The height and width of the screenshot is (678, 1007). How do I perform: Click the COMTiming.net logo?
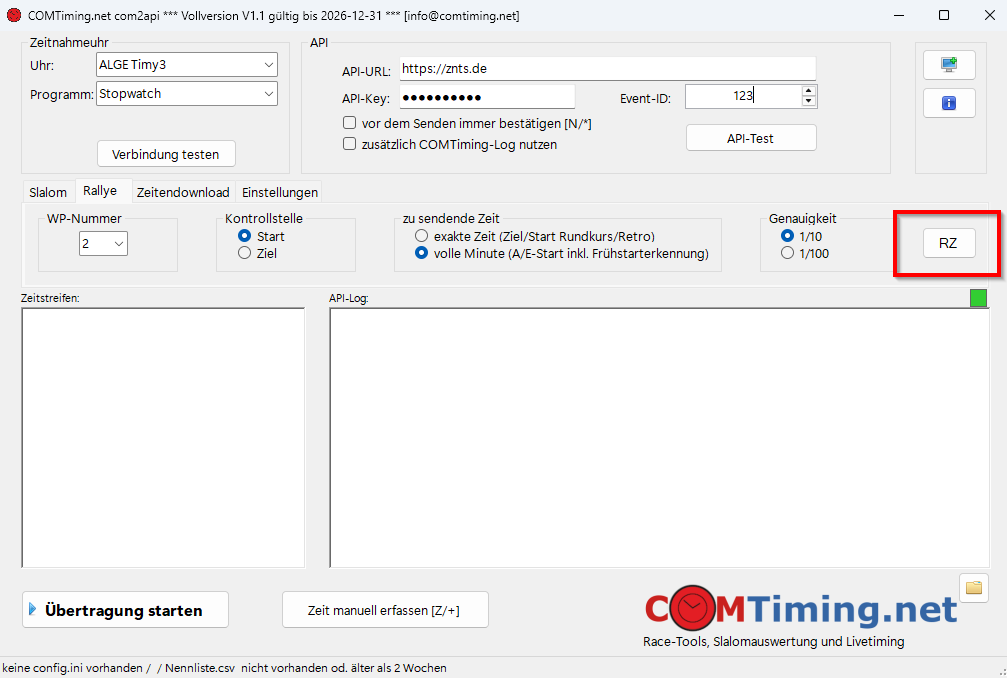click(x=800, y=608)
